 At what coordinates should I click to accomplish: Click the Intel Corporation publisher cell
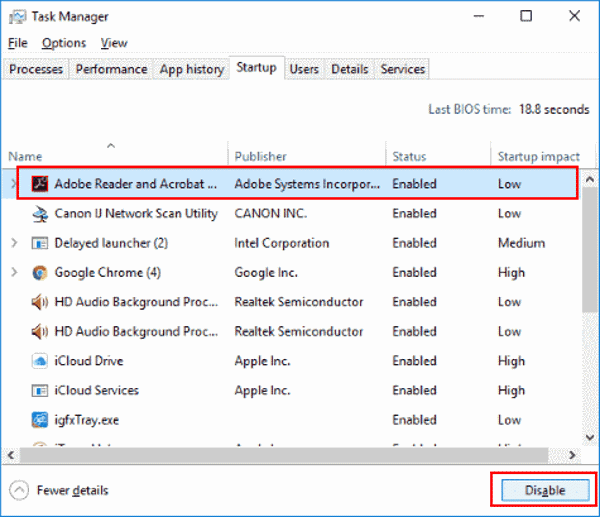point(282,243)
